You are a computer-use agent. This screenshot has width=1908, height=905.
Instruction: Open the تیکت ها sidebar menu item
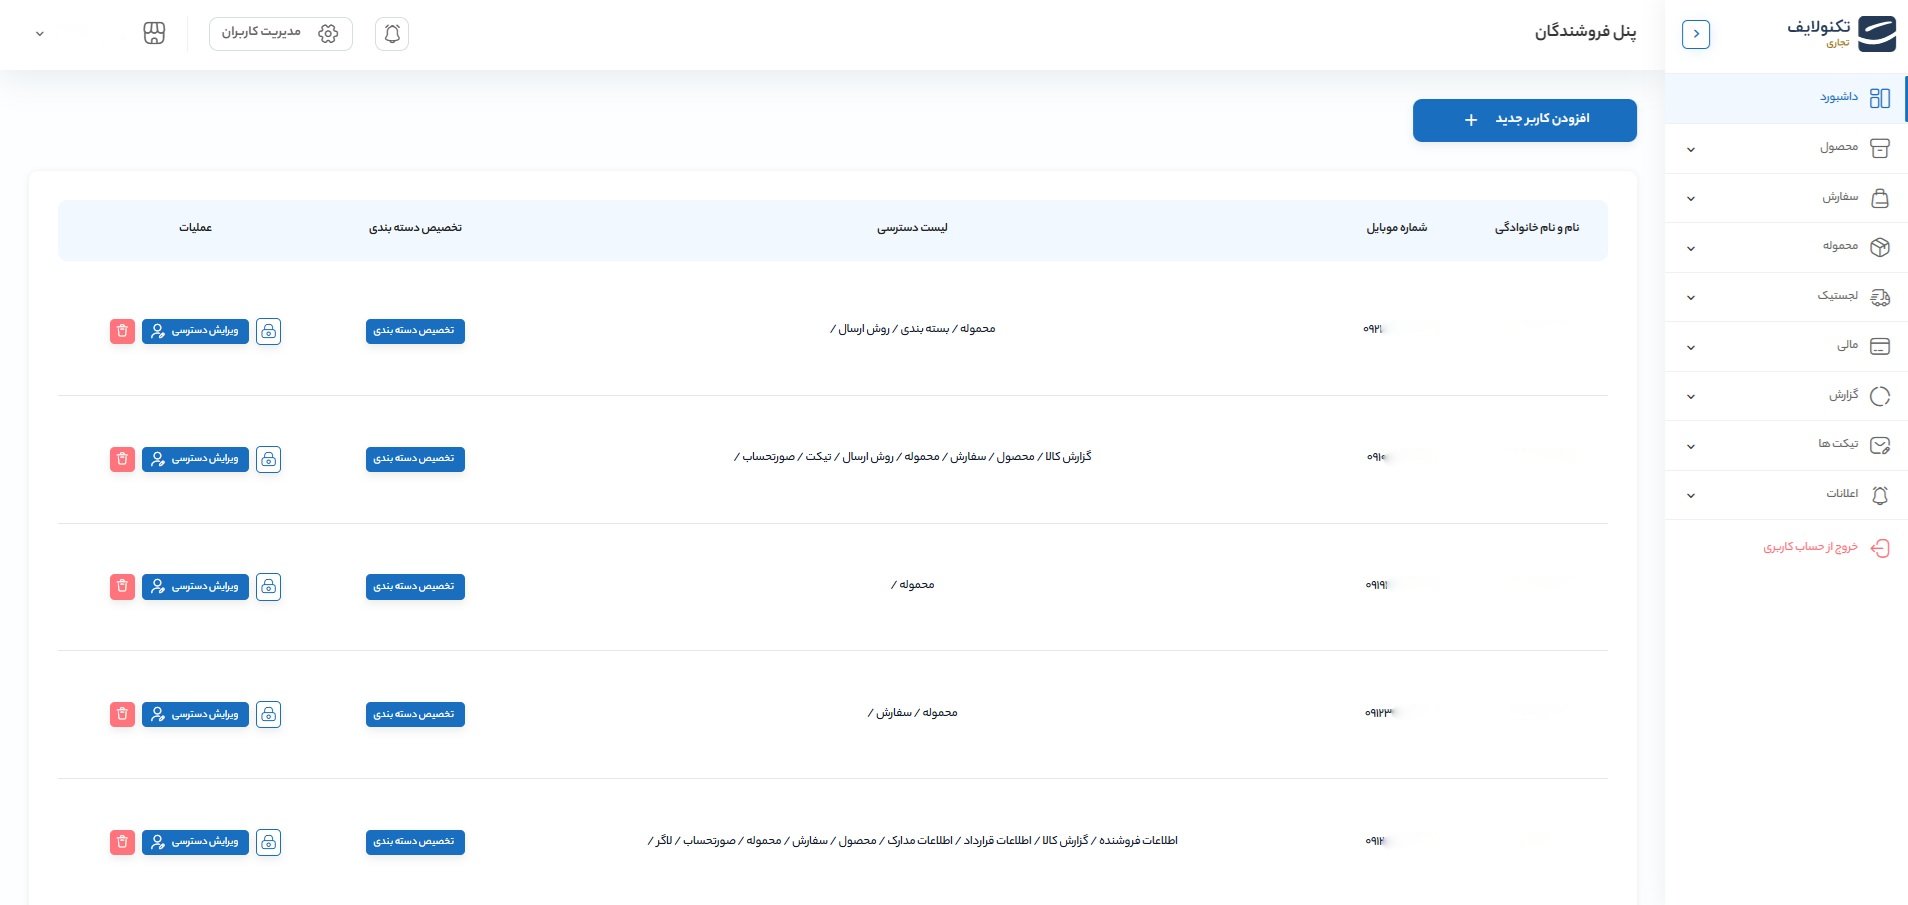[x=1838, y=444]
